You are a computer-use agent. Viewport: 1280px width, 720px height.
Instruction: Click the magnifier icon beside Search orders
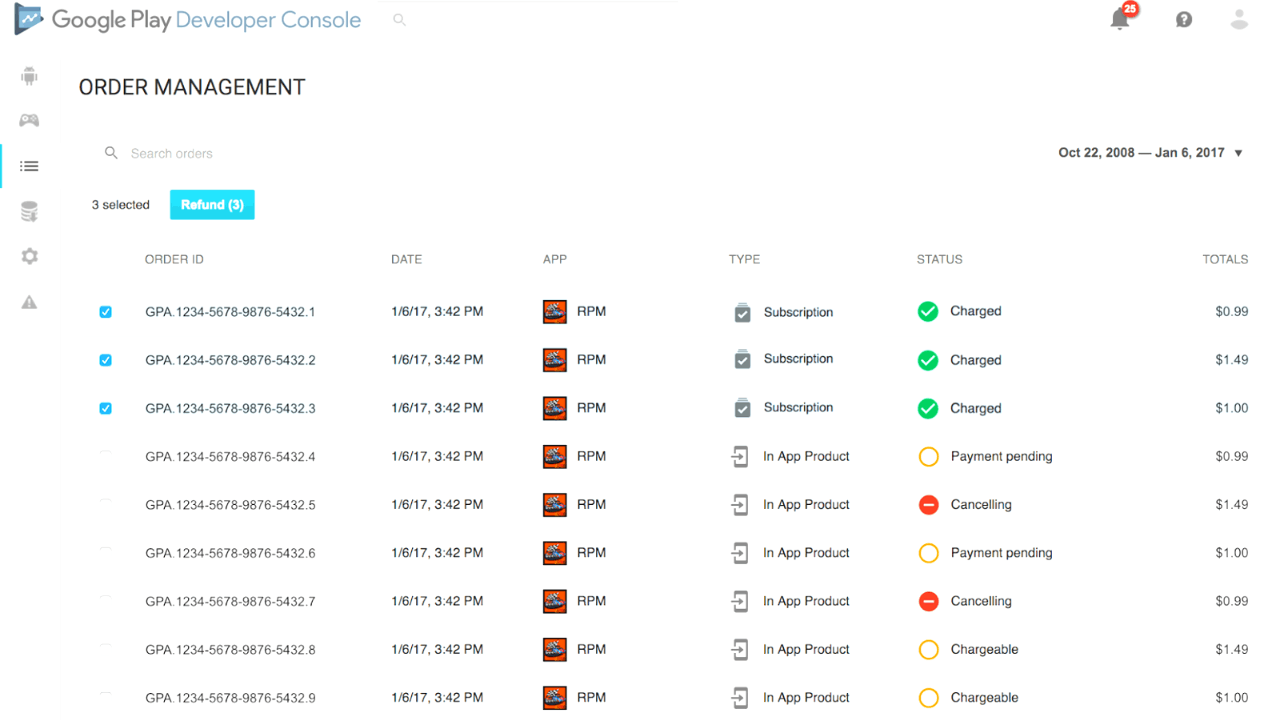pyautogui.click(x=111, y=153)
